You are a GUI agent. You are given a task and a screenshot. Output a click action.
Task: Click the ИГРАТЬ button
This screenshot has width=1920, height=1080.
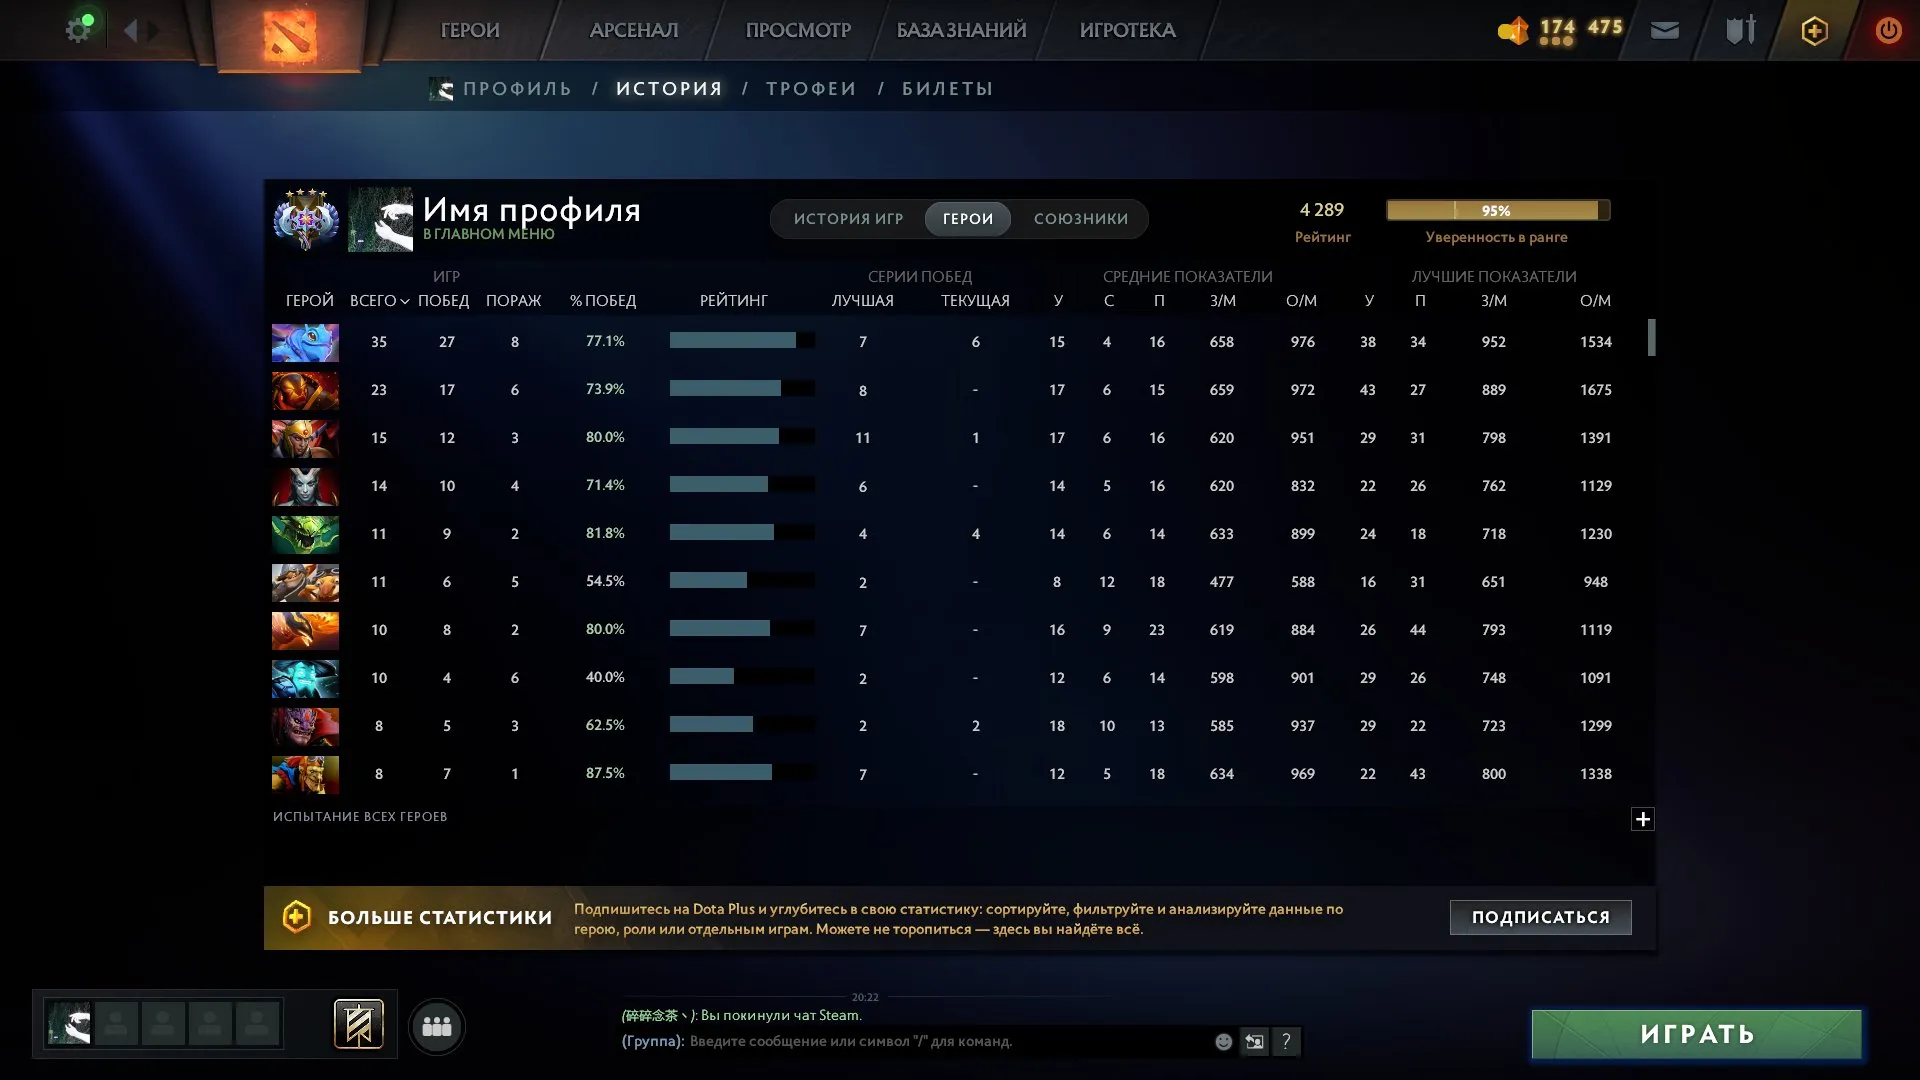1696,1034
